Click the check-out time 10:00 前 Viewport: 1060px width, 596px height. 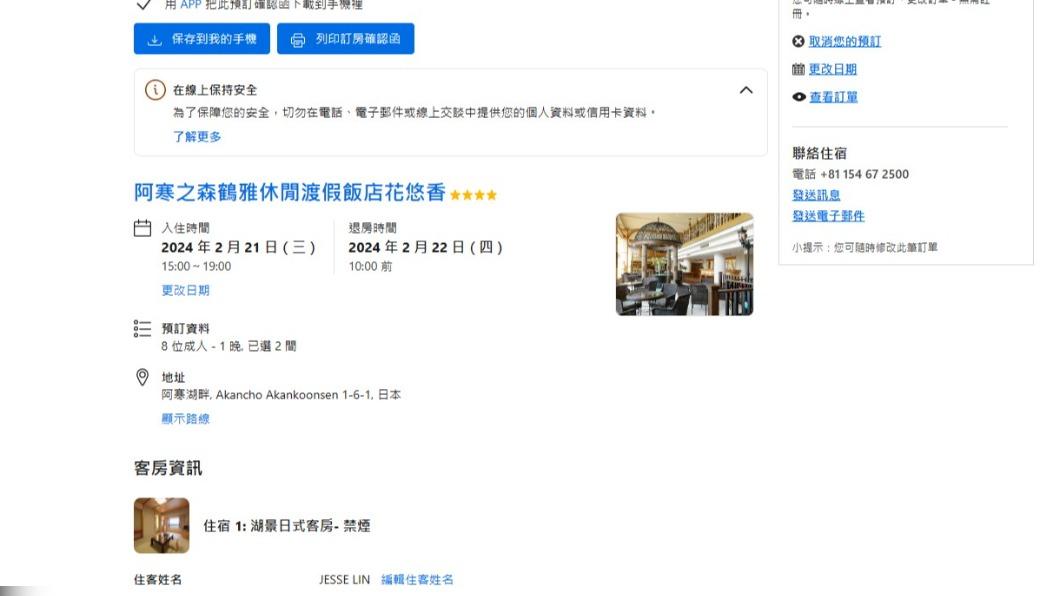pos(370,267)
